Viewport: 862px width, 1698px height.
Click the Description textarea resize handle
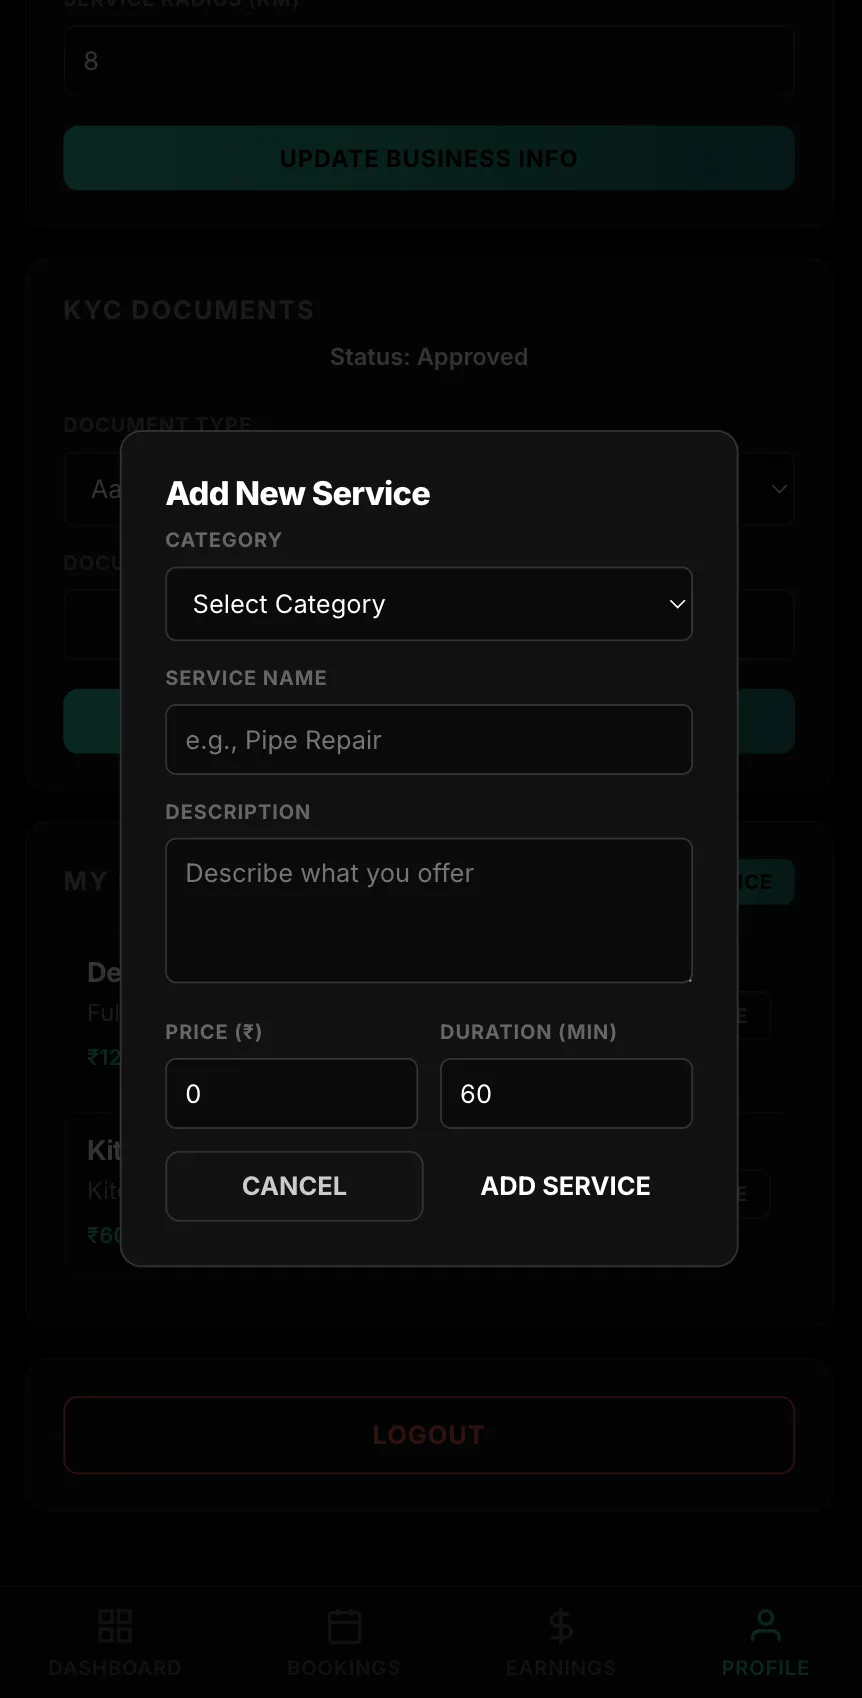687,977
